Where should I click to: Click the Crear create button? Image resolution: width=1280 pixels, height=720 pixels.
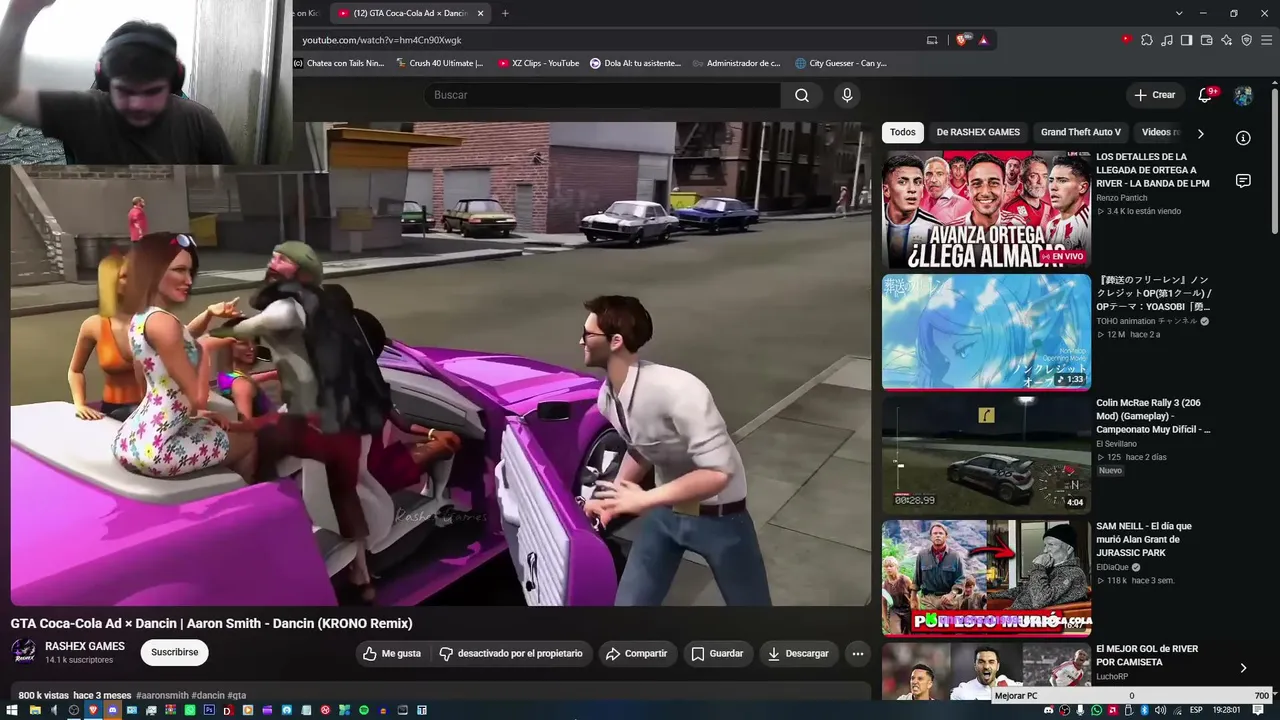(1155, 95)
